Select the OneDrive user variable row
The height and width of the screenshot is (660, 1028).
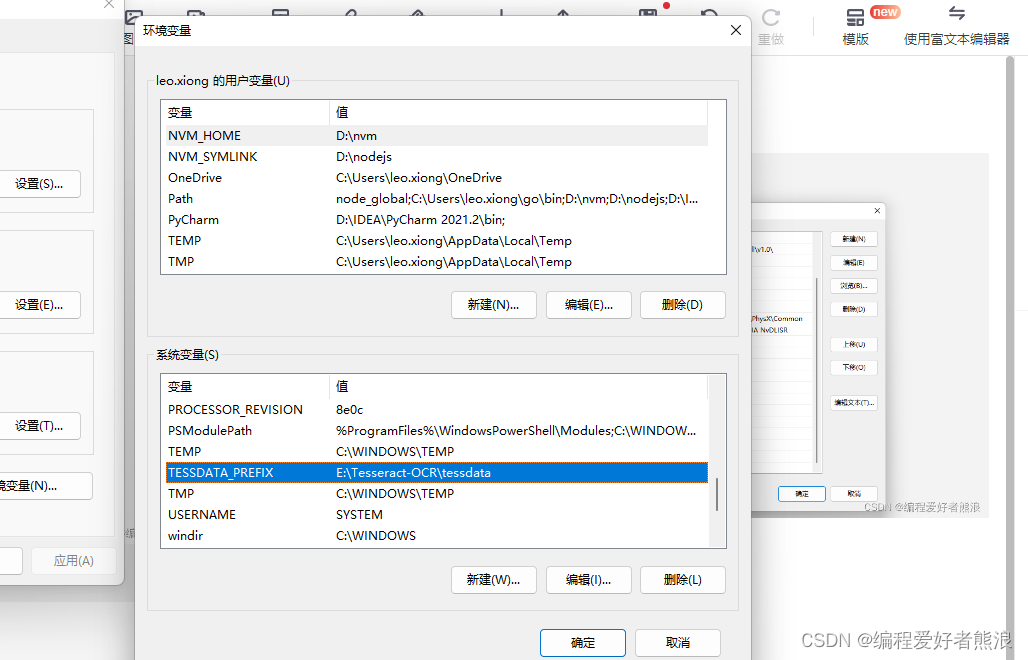click(437, 178)
